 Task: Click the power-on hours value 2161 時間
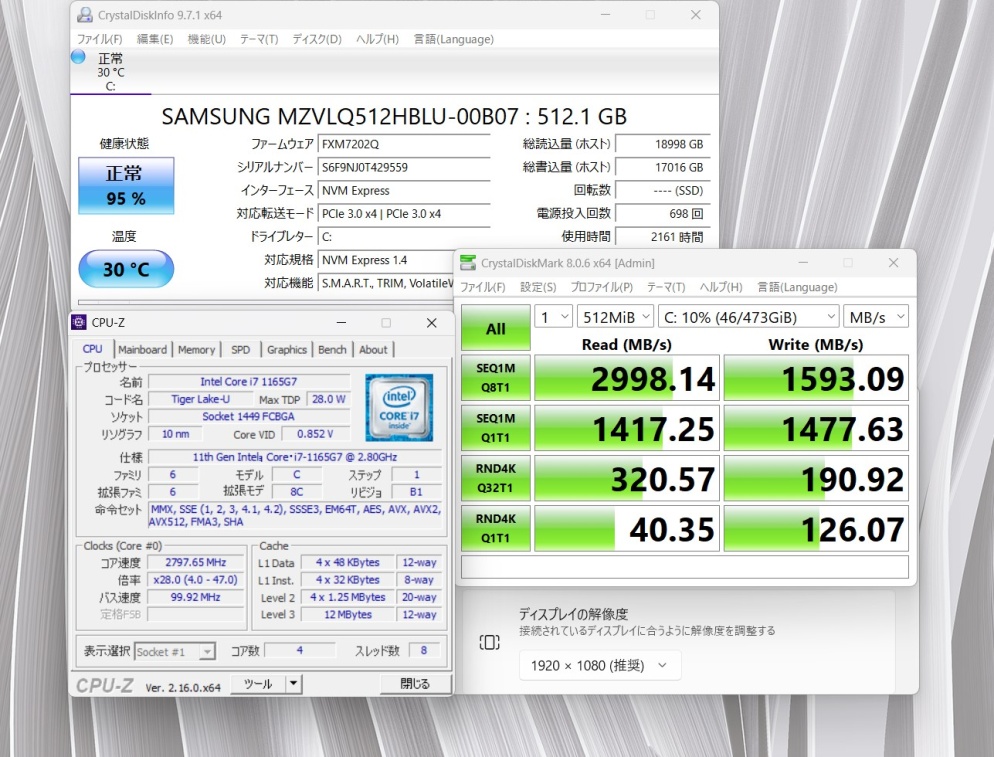[x=662, y=237]
